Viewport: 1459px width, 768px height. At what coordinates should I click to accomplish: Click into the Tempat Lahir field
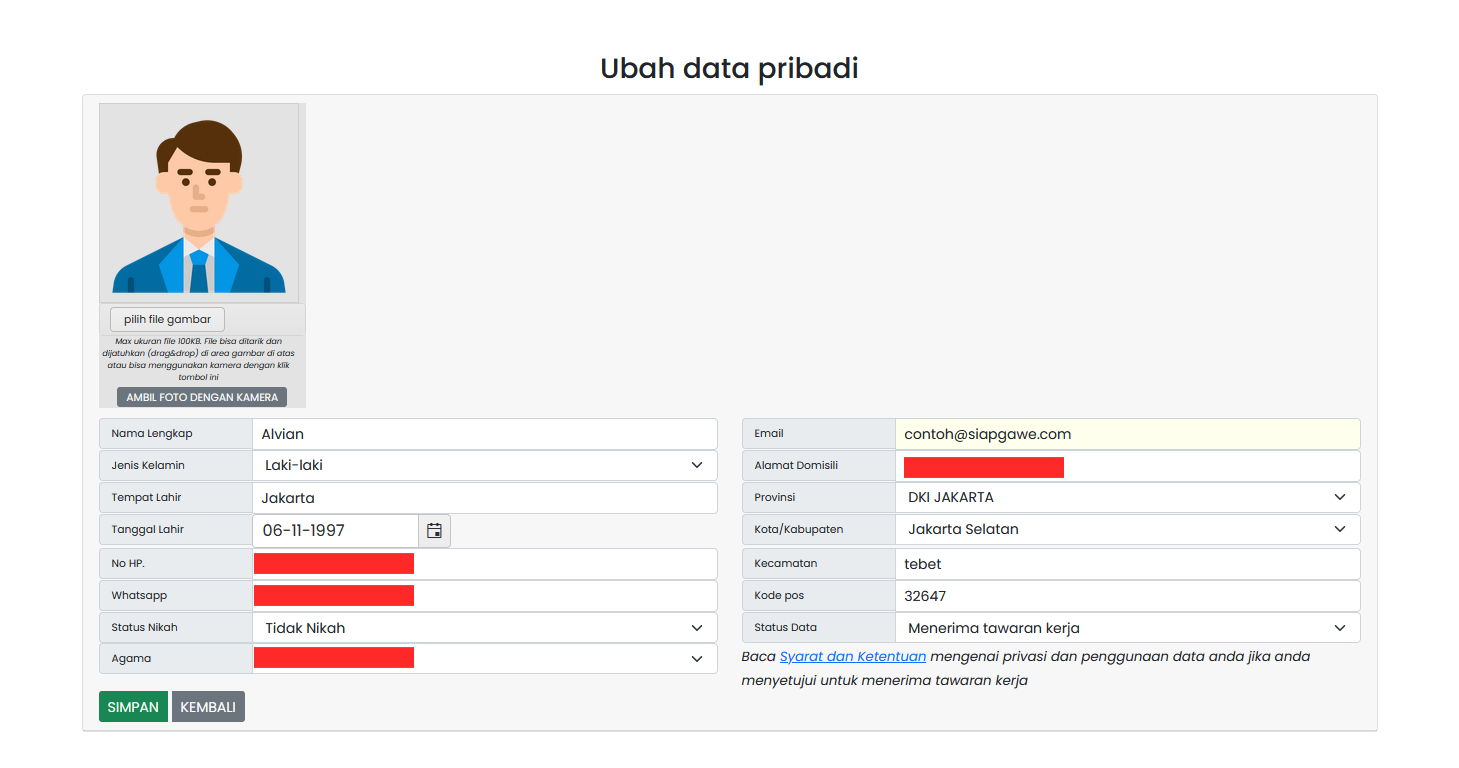pos(485,498)
